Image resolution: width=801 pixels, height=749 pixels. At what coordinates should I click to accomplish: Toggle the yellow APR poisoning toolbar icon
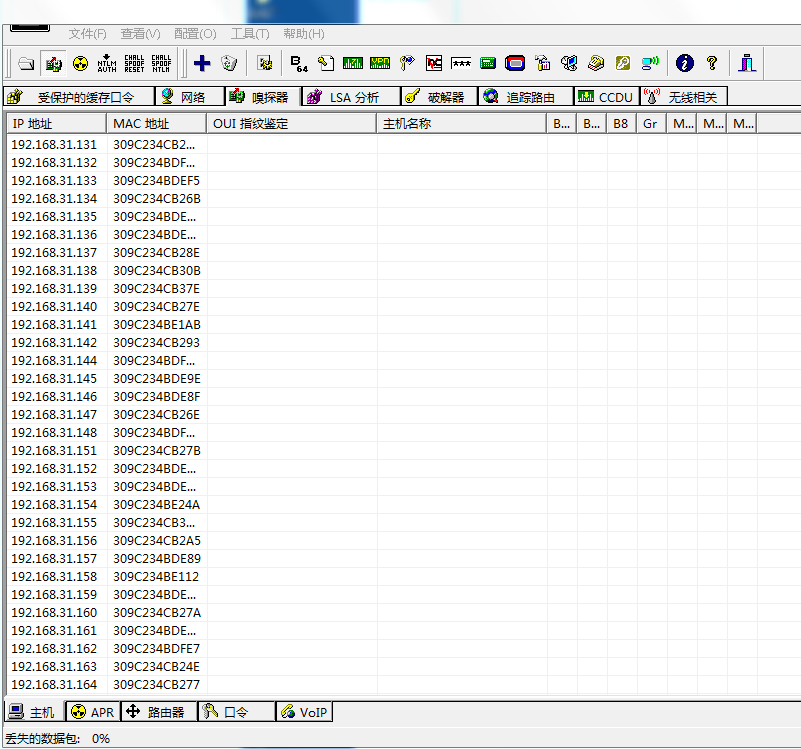coord(80,63)
